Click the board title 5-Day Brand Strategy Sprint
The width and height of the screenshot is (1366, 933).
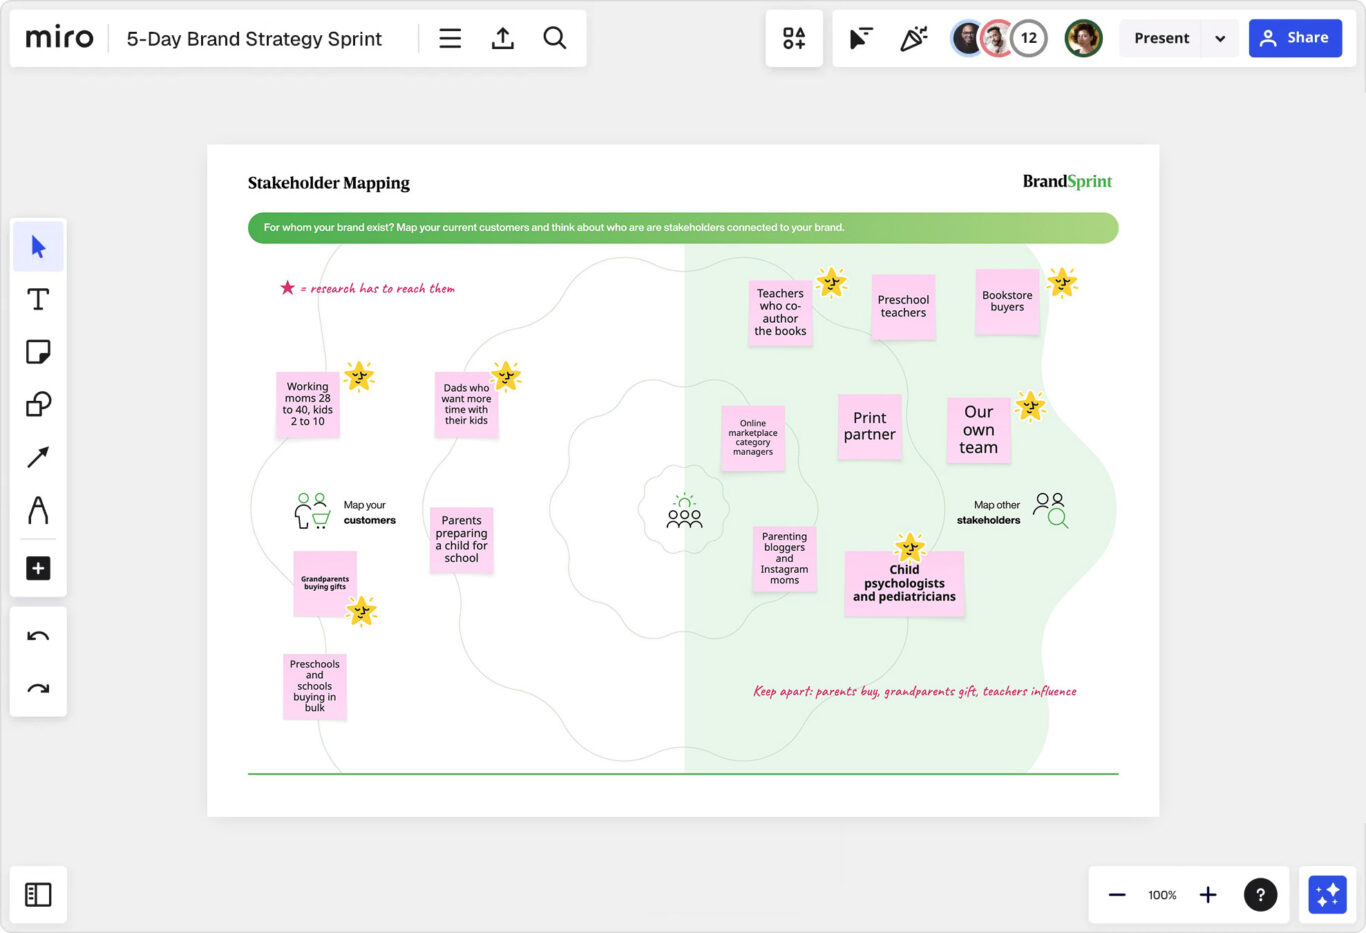pos(254,39)
